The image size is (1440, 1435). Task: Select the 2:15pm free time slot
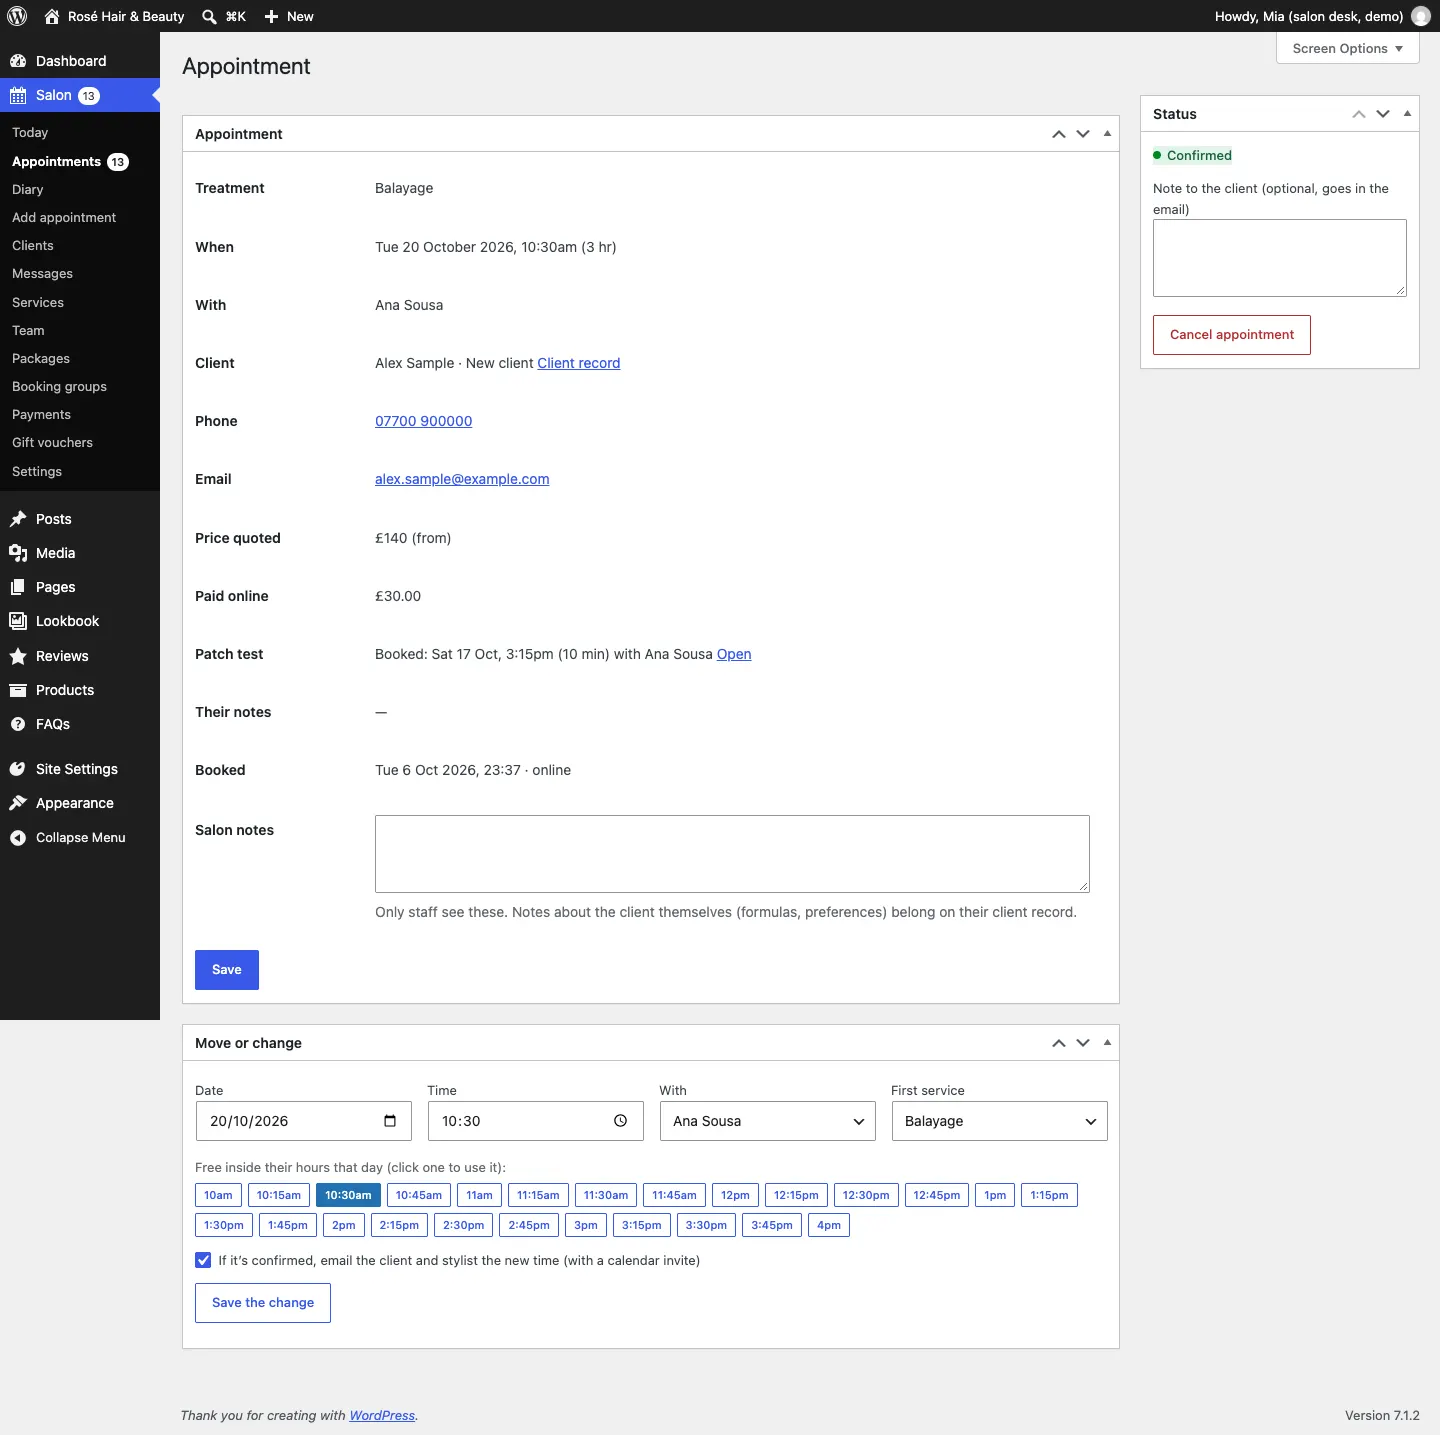pos(399,1225)
